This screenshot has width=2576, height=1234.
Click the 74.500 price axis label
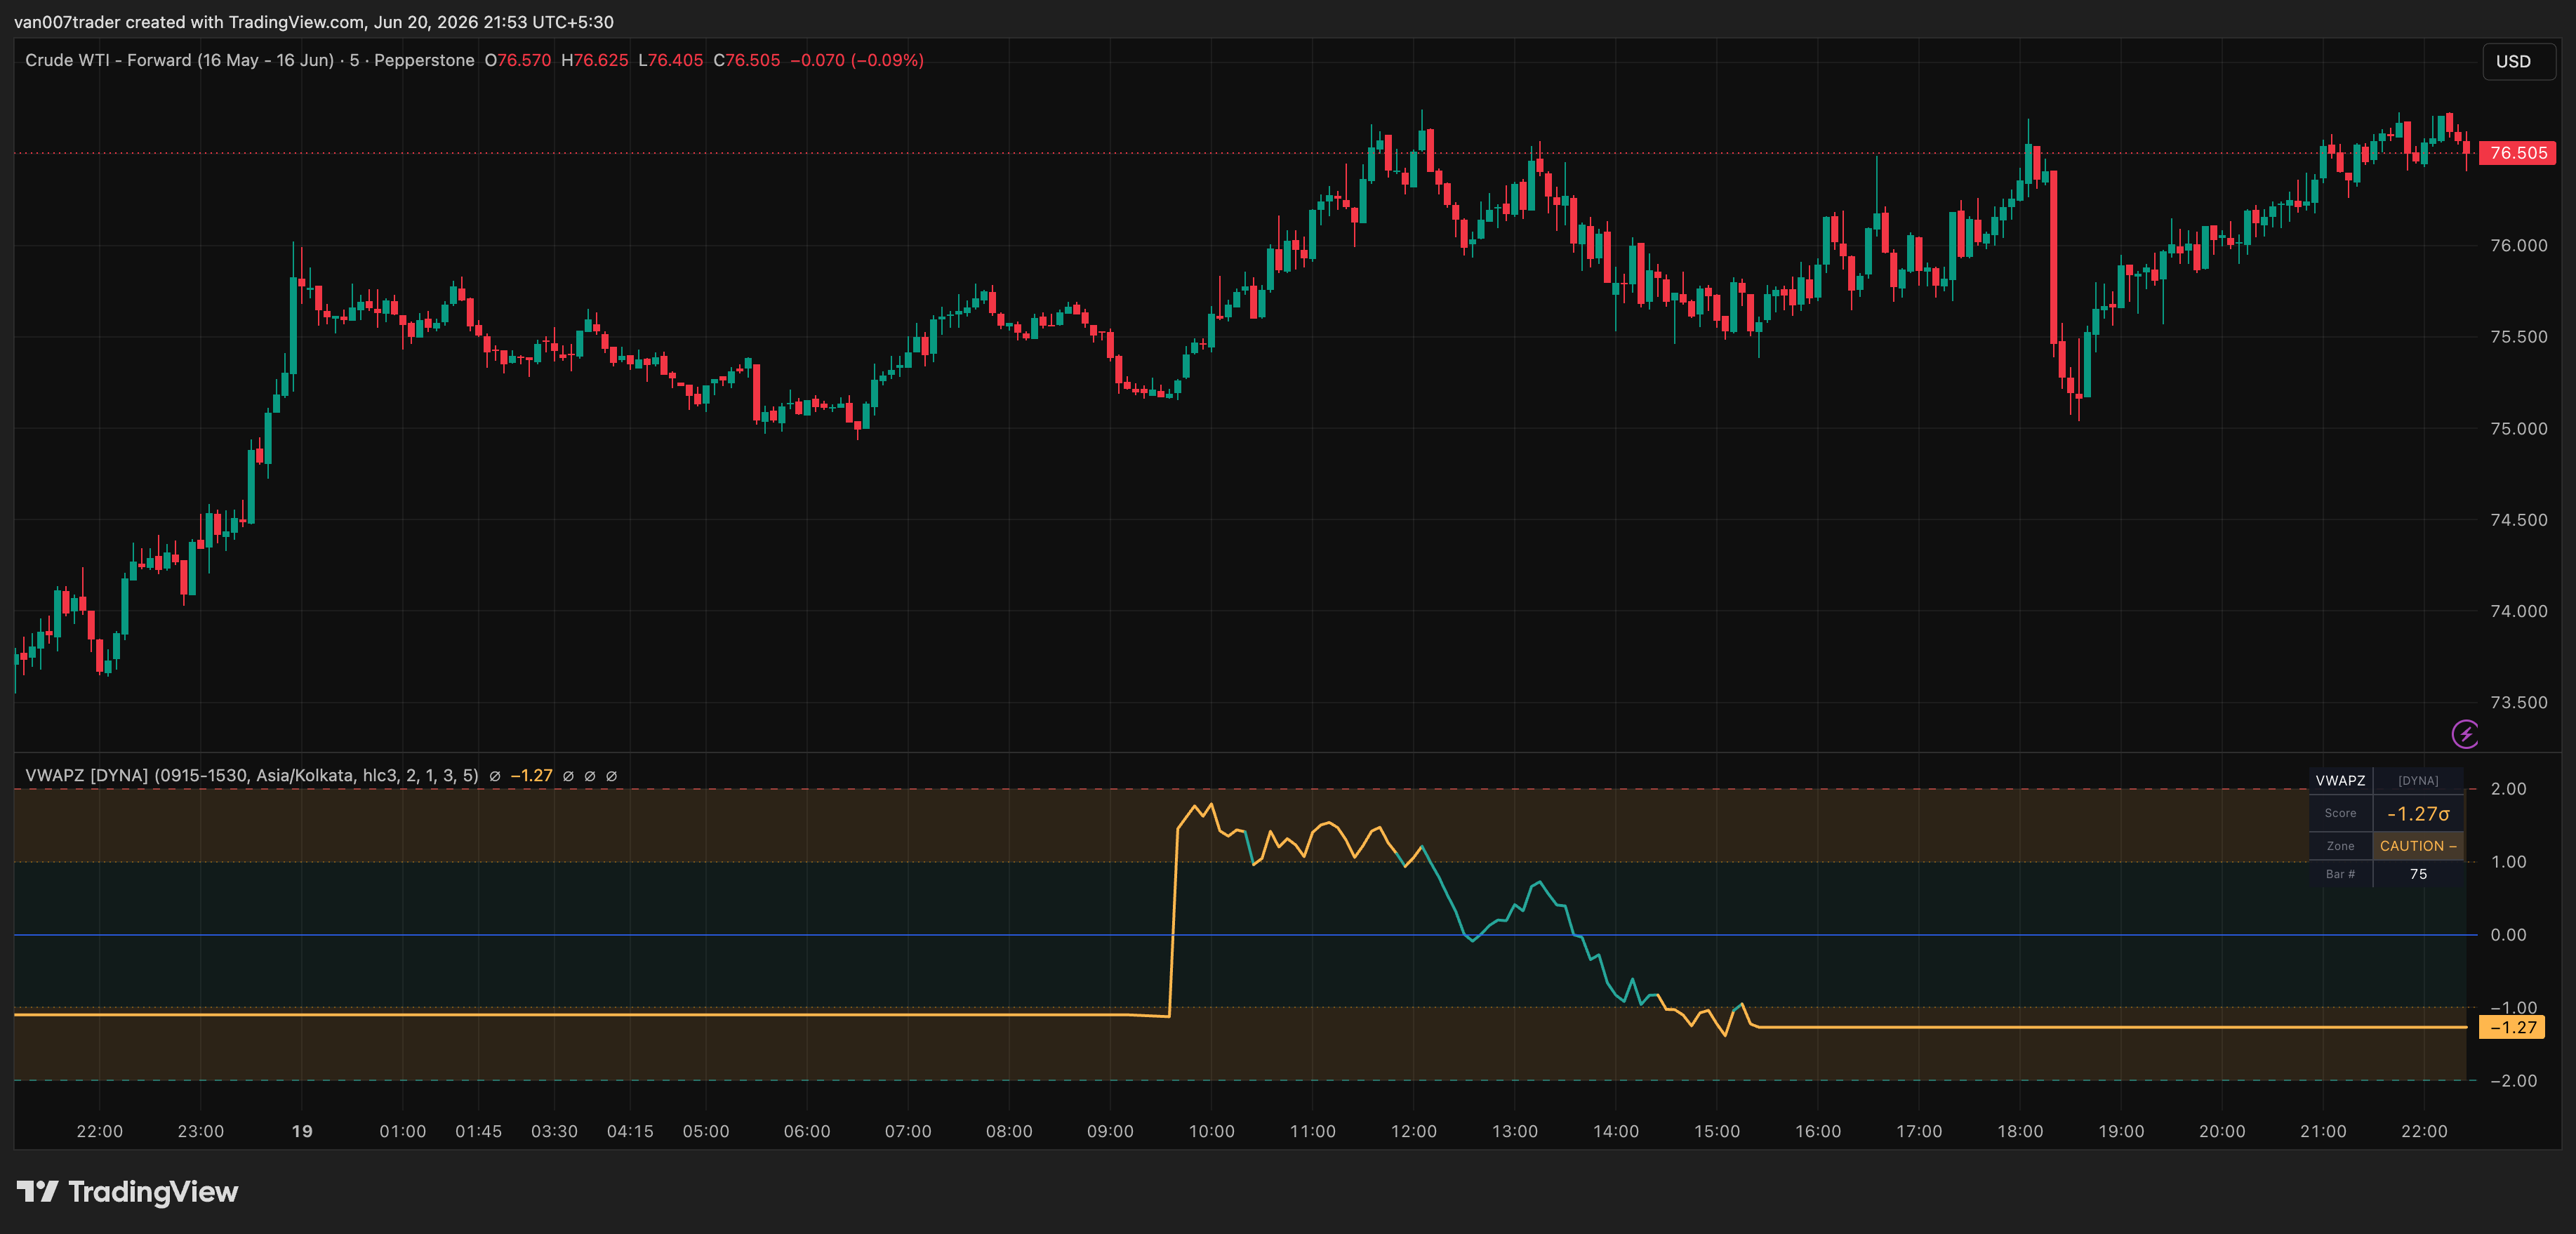2518,520
